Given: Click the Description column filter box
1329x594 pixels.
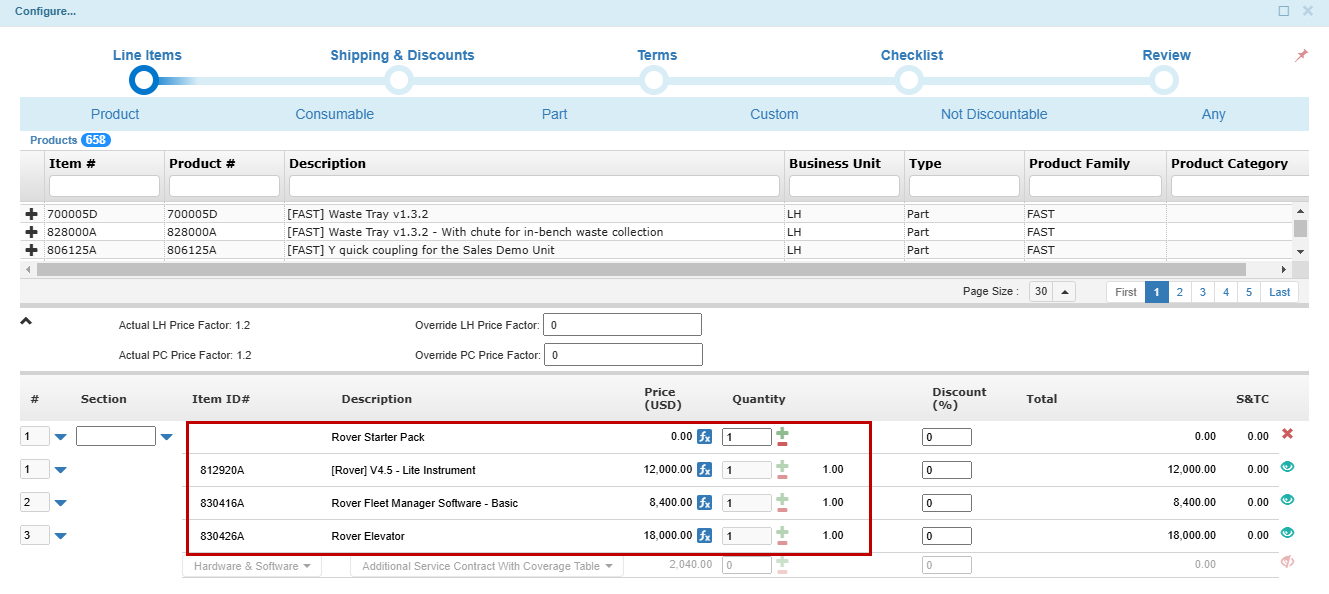Looking at the screenshot, I should pyautogui.click(x=534, y=186).
